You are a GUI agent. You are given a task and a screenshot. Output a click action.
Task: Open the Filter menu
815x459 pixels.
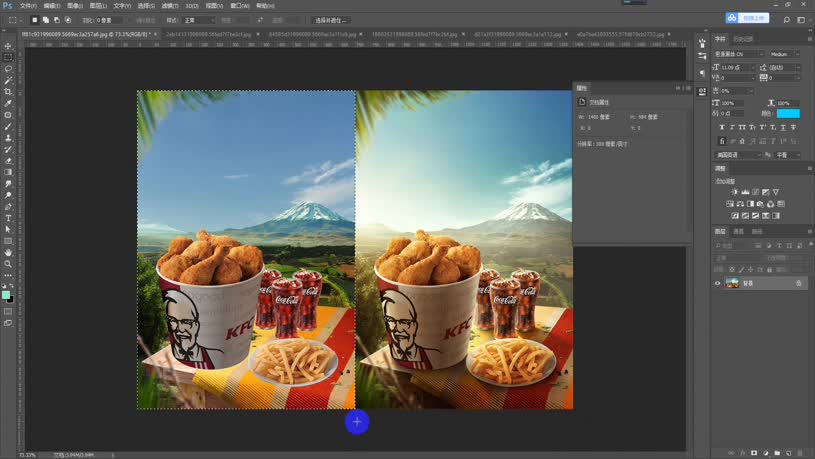169,6
